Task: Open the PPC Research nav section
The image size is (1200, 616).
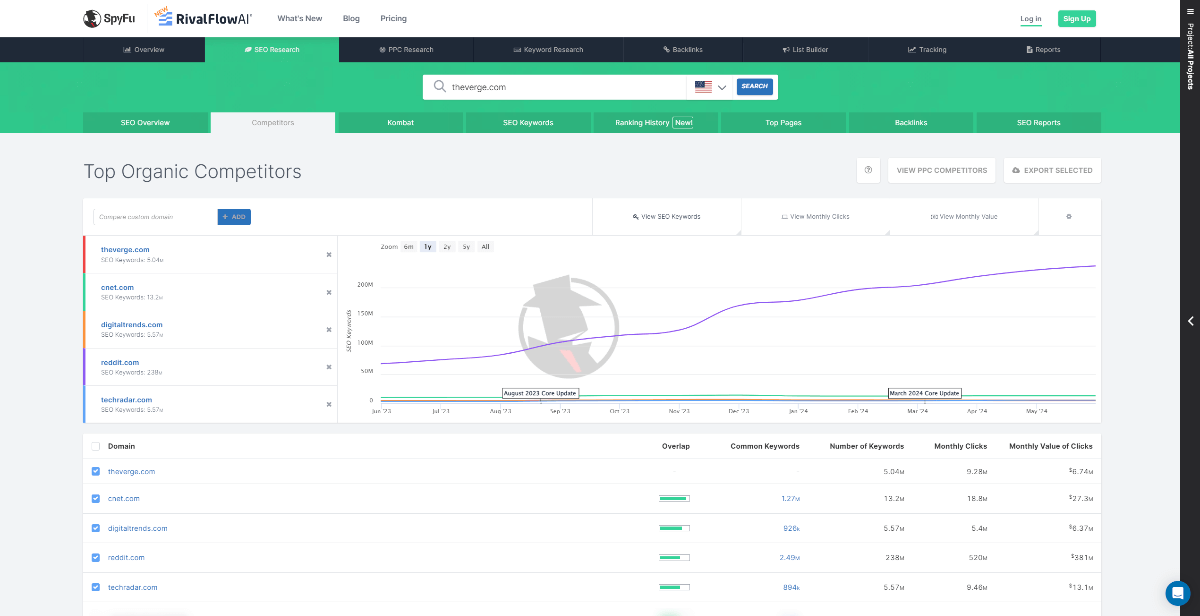Action: pyautogui.click(x=405, y=49)
